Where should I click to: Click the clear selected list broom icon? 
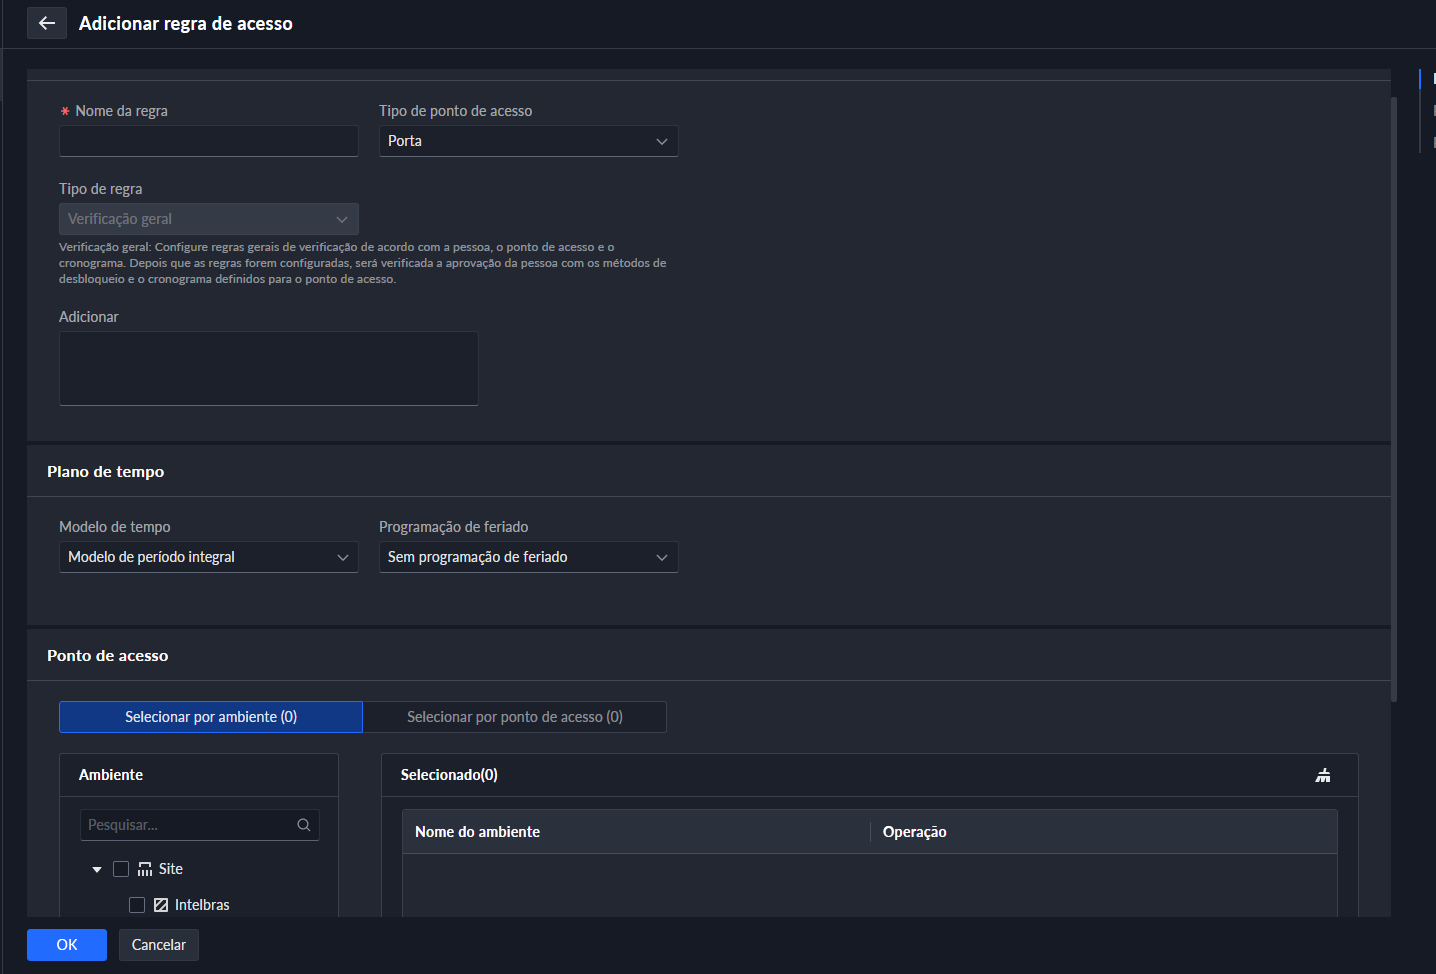(1323, 775)
